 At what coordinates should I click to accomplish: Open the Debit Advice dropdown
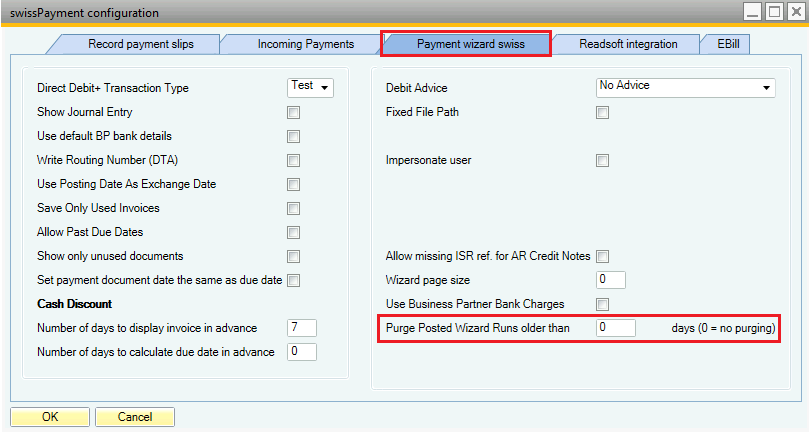[686, 87]
